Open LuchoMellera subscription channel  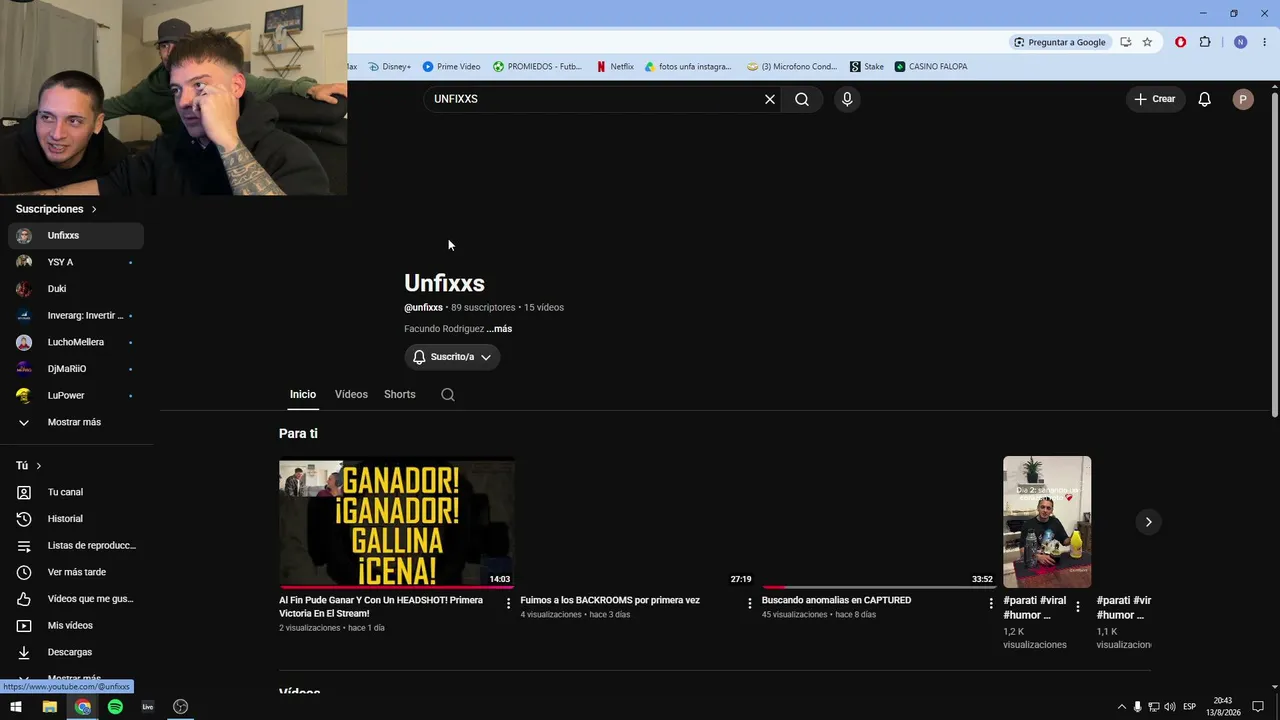(76, 342)
